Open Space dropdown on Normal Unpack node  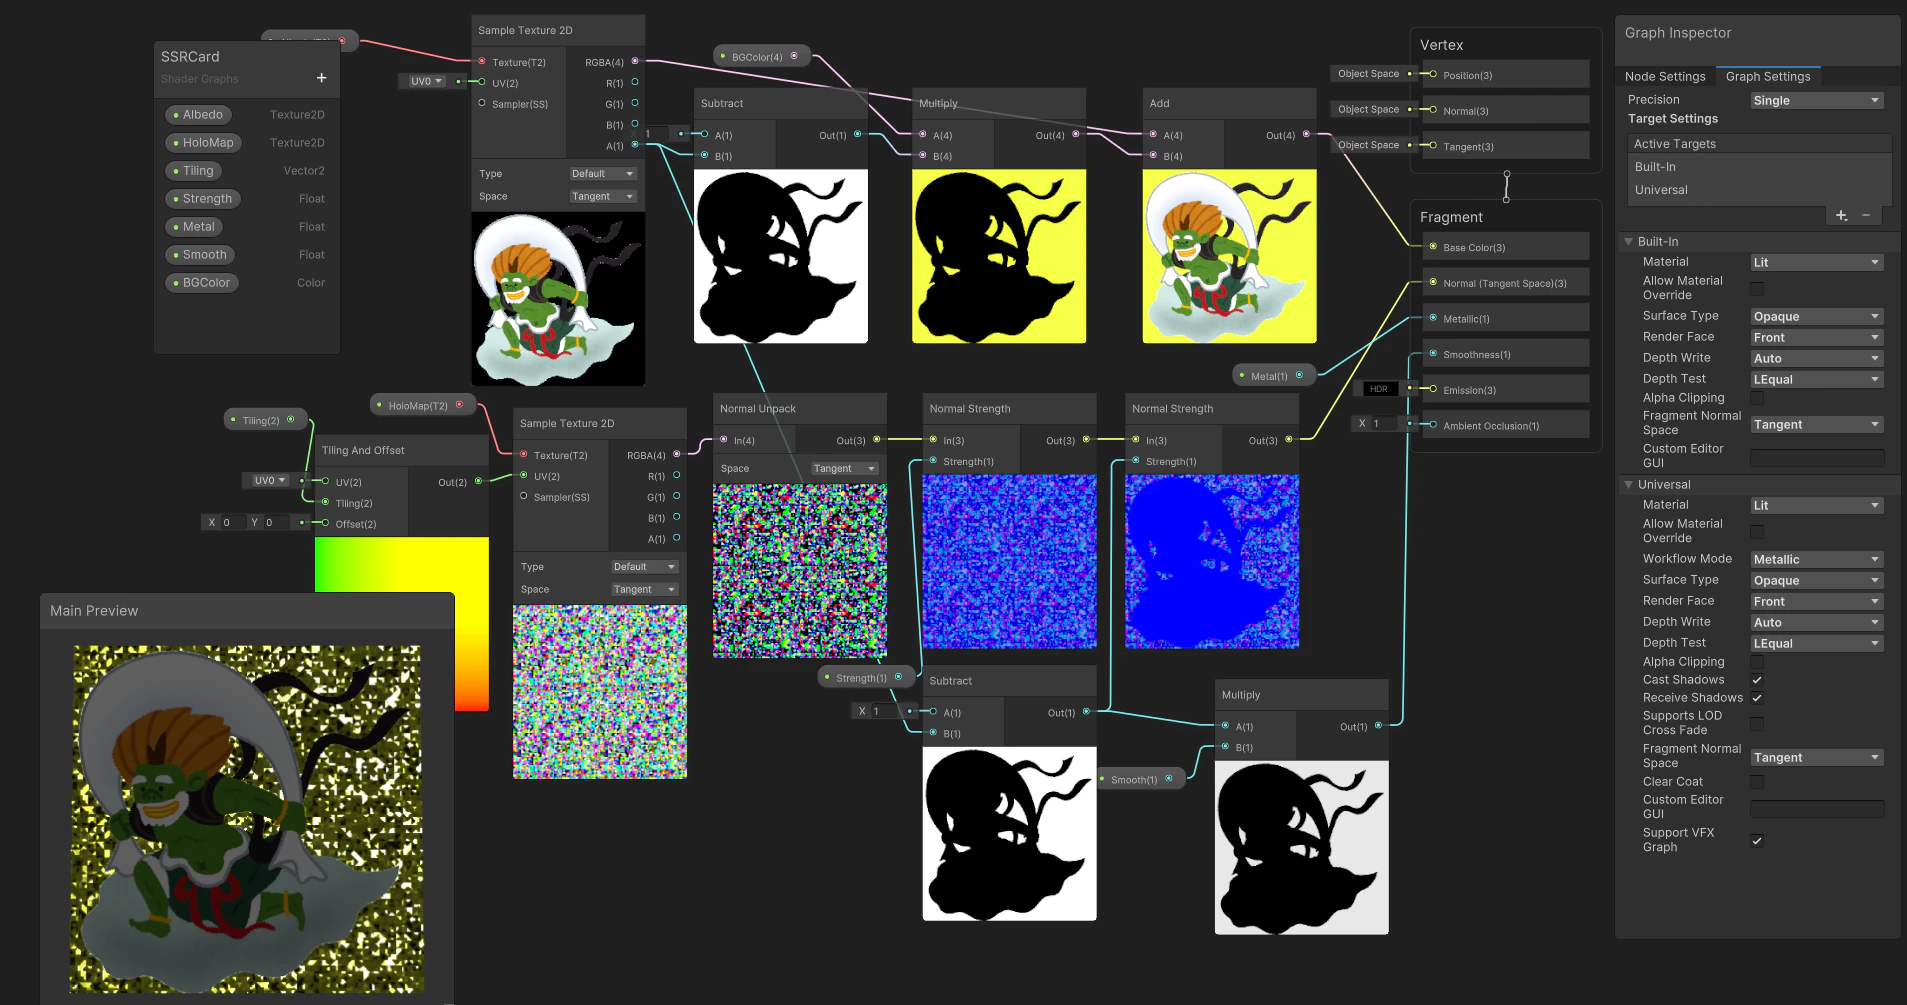(844, 468)
